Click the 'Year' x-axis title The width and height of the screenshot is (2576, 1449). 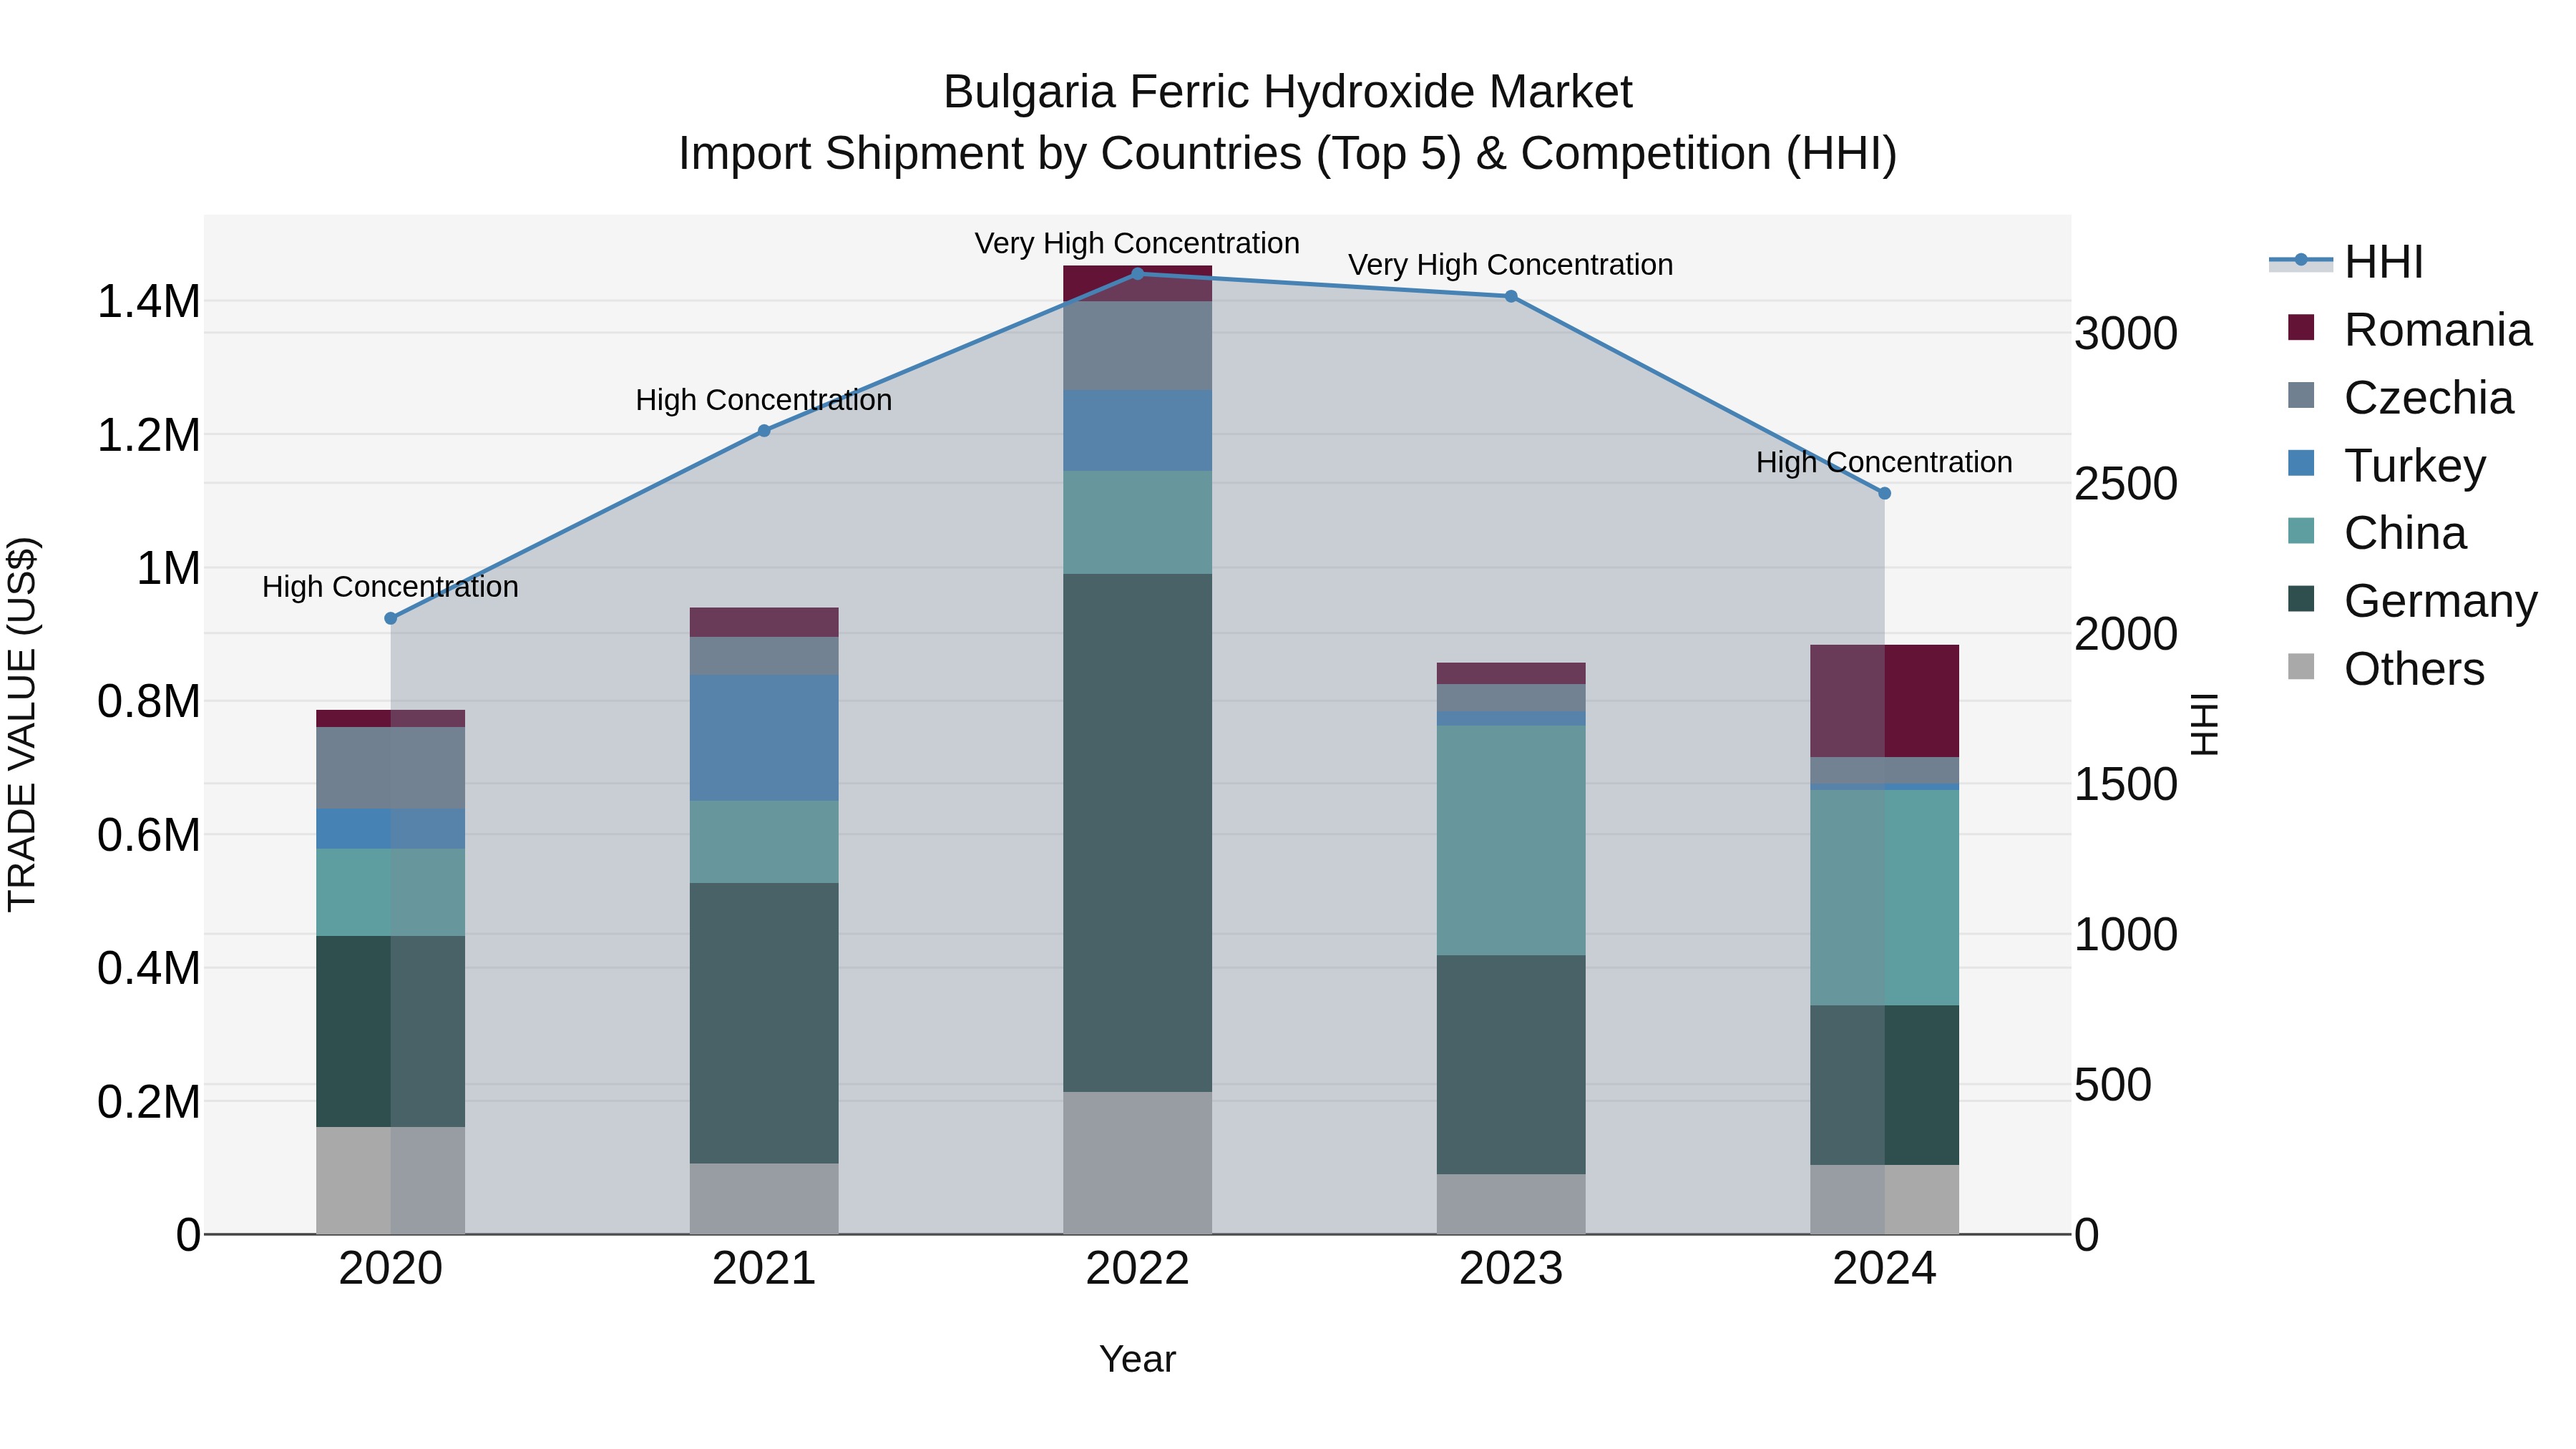[x=1137, y=1359]
